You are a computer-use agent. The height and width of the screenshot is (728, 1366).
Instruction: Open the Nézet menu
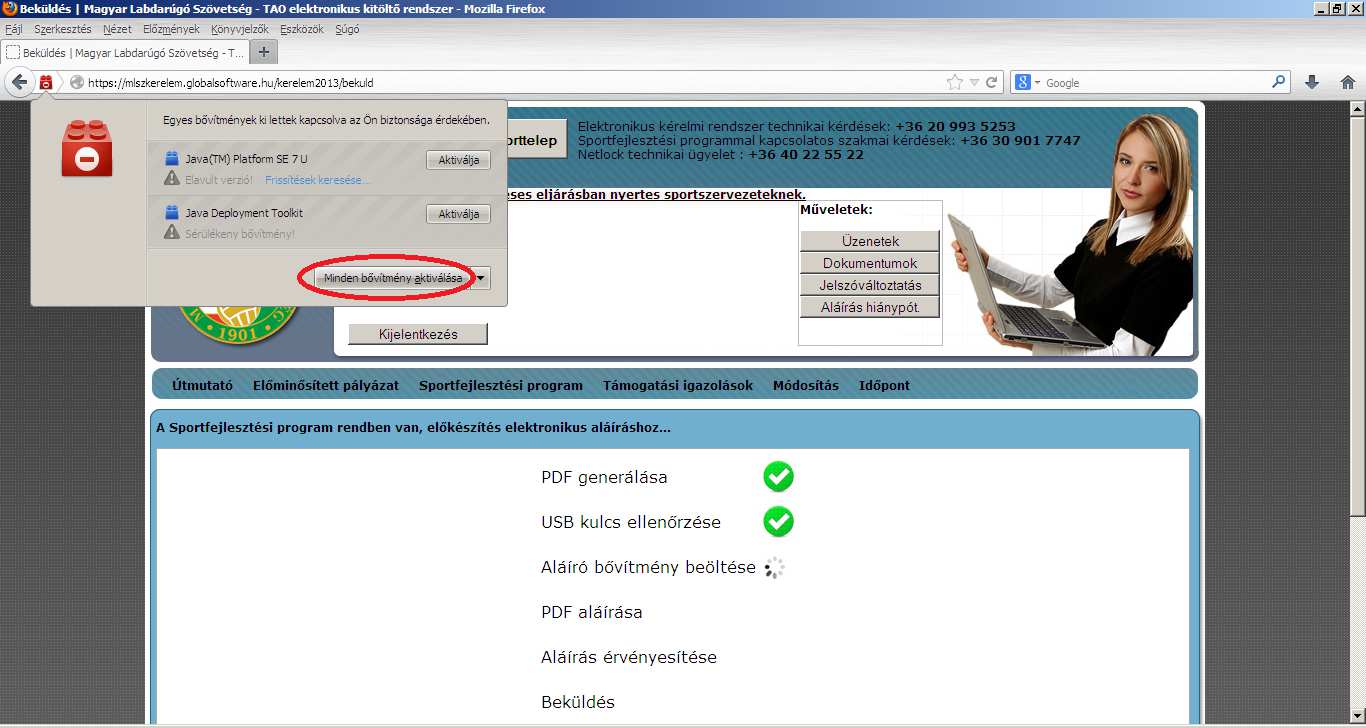click(117, 29)
